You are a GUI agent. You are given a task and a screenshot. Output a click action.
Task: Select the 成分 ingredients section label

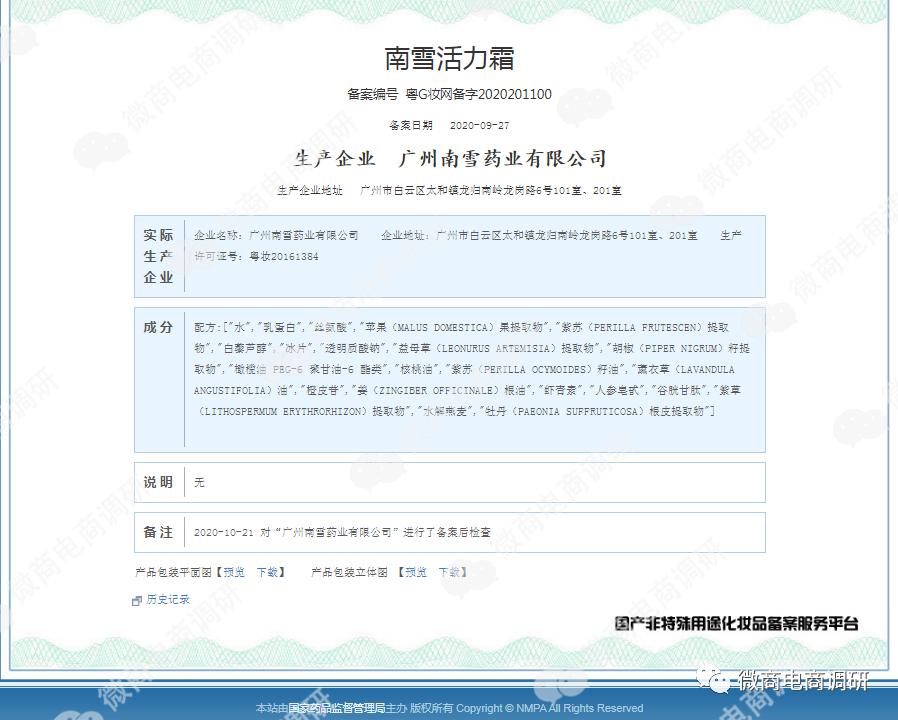[x=159, y=328]
